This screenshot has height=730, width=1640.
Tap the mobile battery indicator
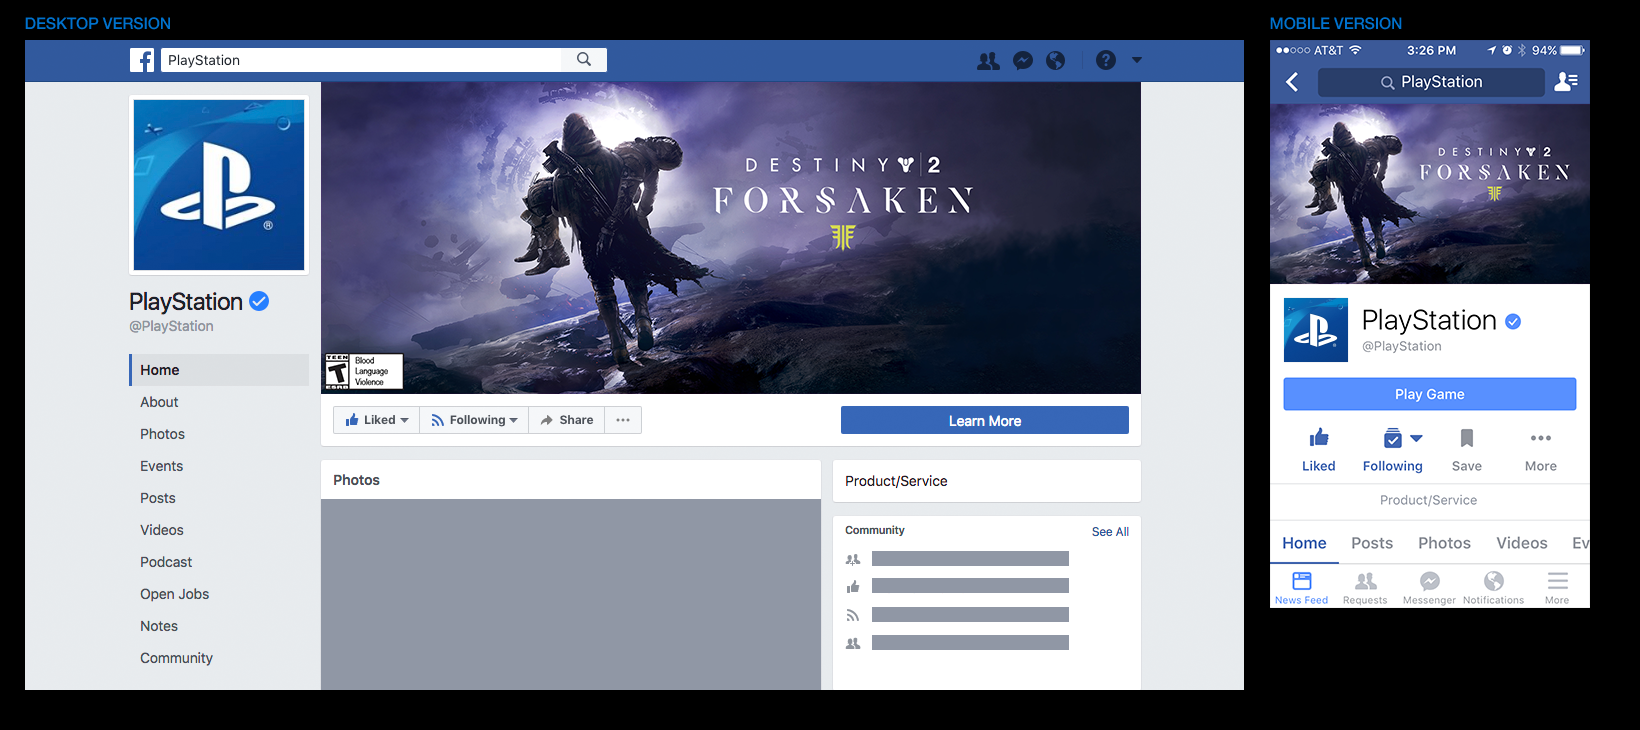(x=1572, y=50)
